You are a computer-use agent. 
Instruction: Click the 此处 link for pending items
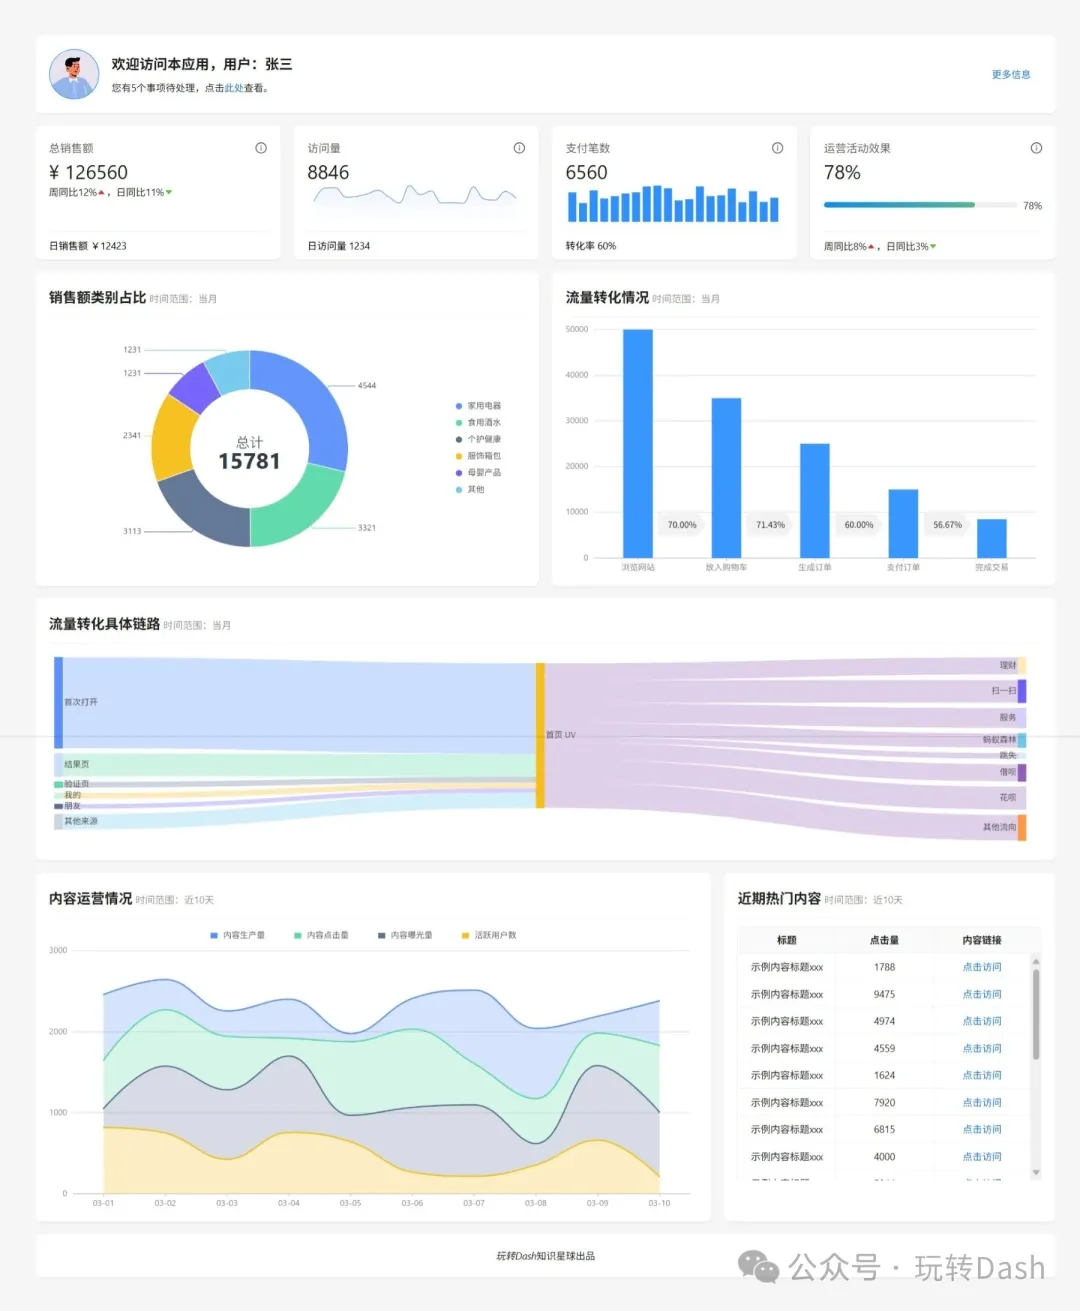234,88
